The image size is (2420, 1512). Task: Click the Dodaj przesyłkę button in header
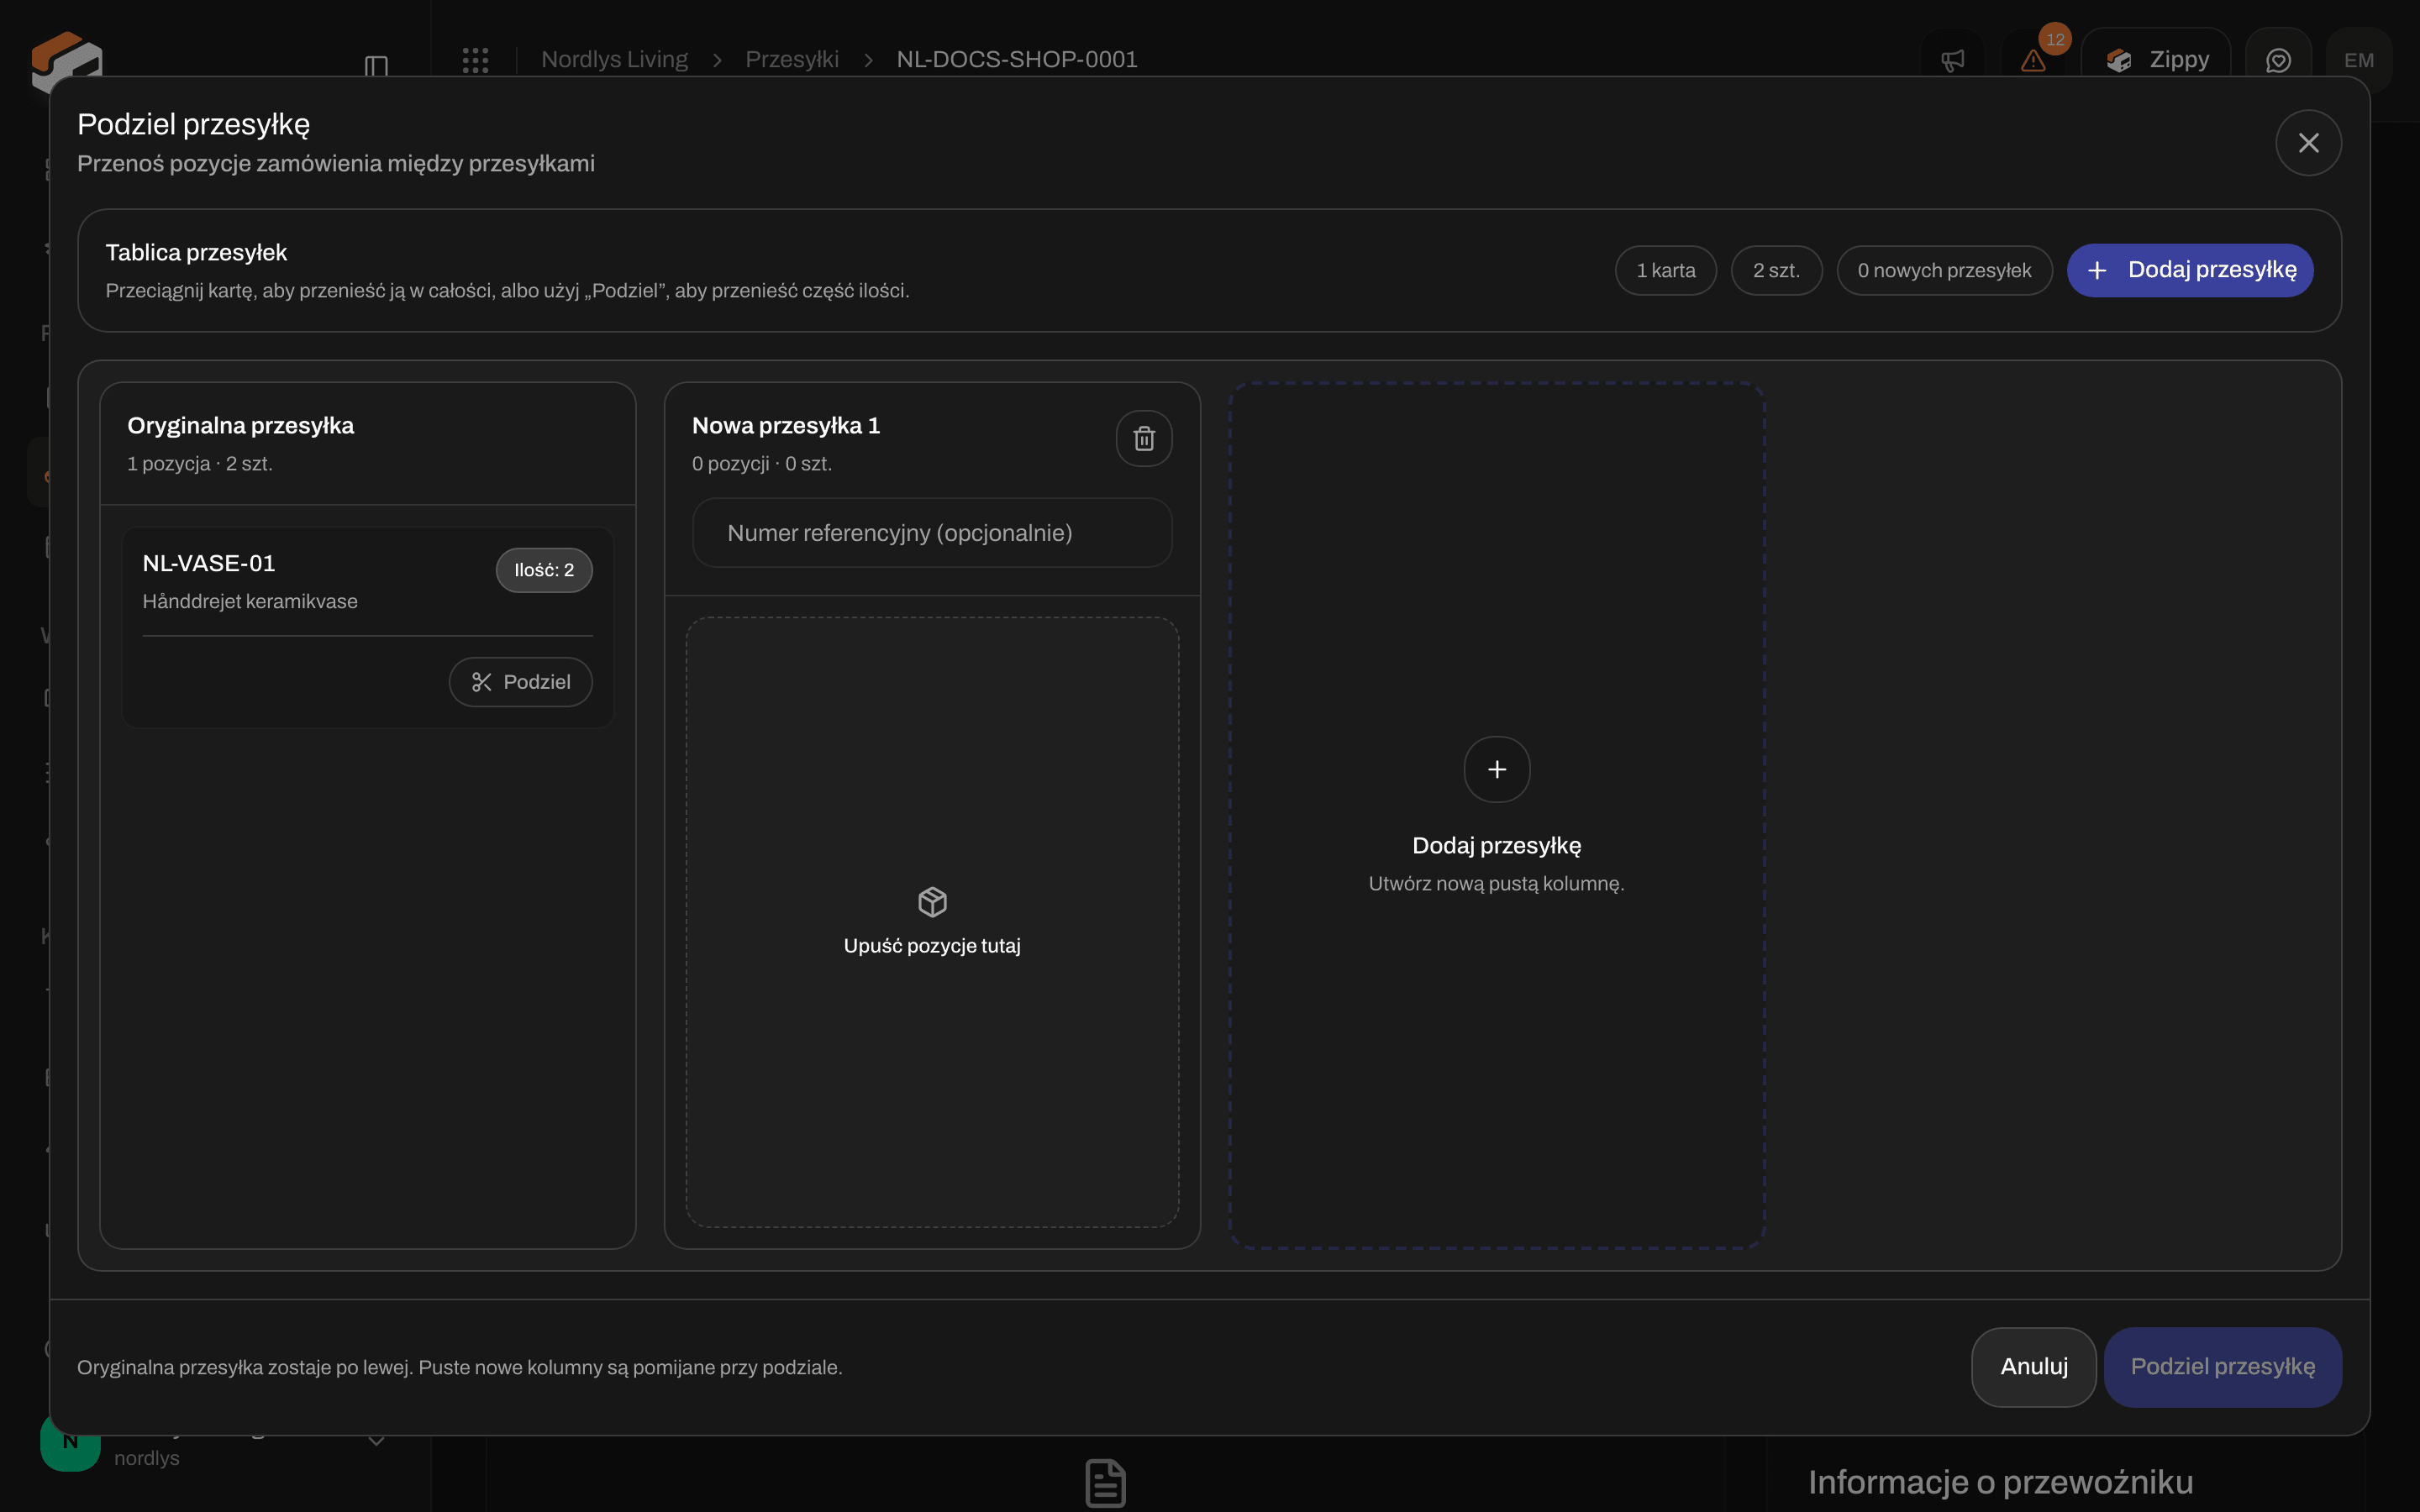[x=2190, y=270]
